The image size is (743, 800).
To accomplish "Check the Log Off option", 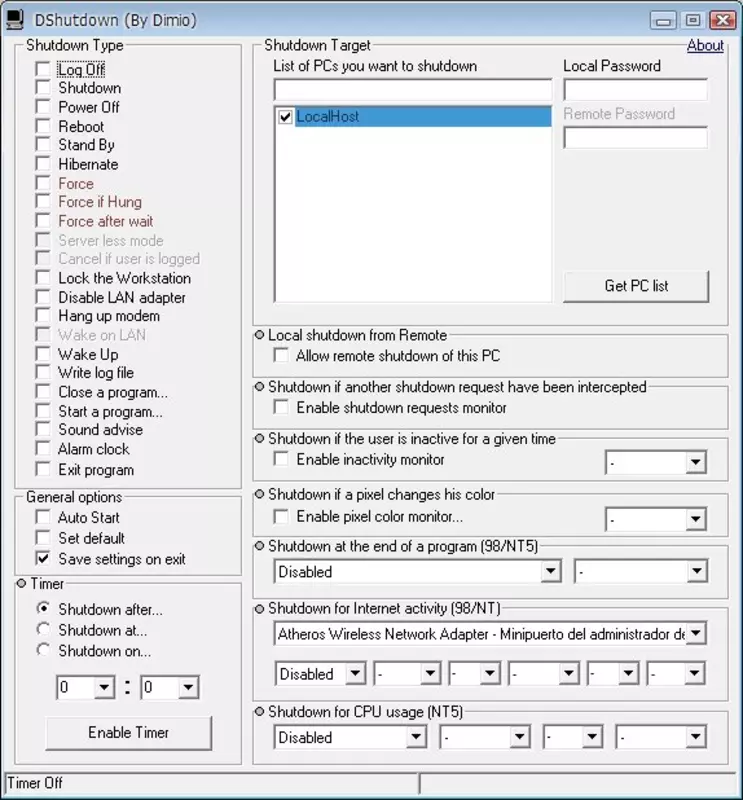I will (x=43, y=69).
